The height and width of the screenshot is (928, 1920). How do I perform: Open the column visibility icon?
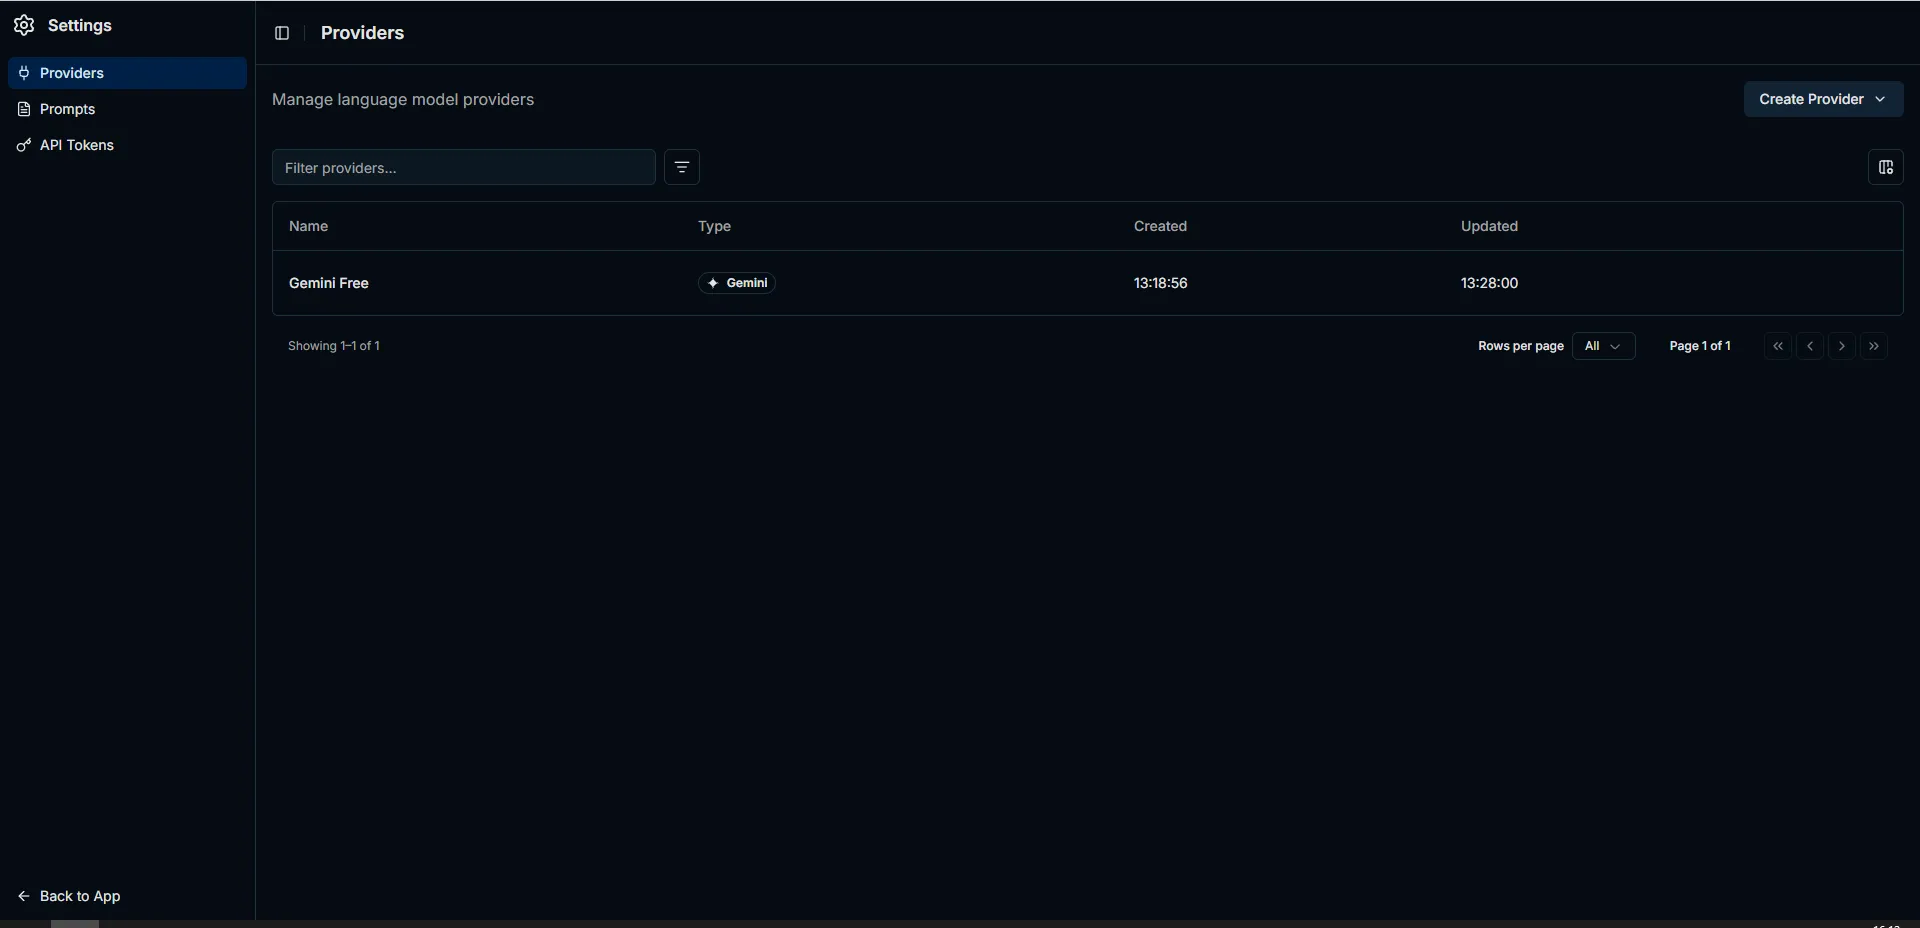click(x=1886, y=167)
